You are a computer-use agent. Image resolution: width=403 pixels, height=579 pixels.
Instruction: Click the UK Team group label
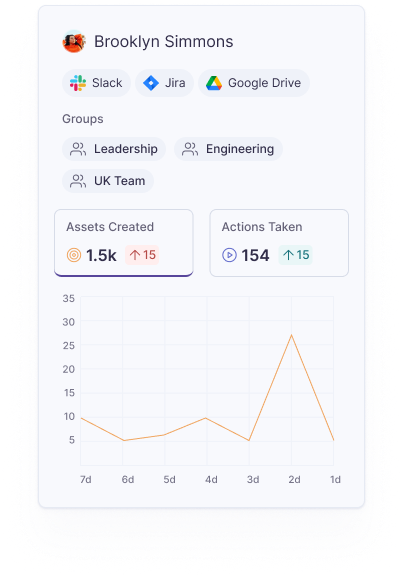120,181
